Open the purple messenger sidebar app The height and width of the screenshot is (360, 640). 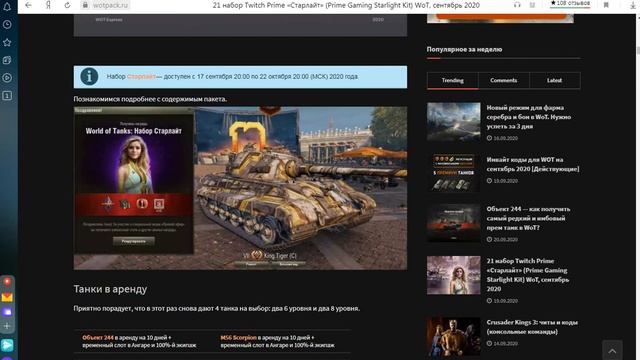[7, 312]
